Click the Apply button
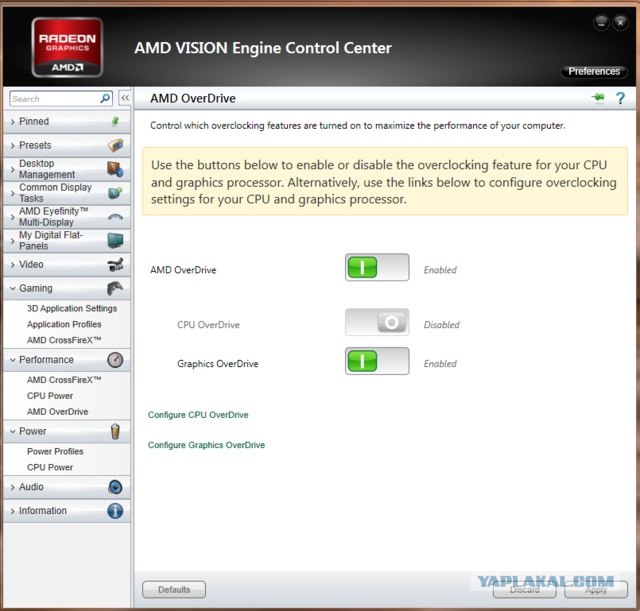Image resolution: width=640 pixels, height=611 pixels. [596, 590]
